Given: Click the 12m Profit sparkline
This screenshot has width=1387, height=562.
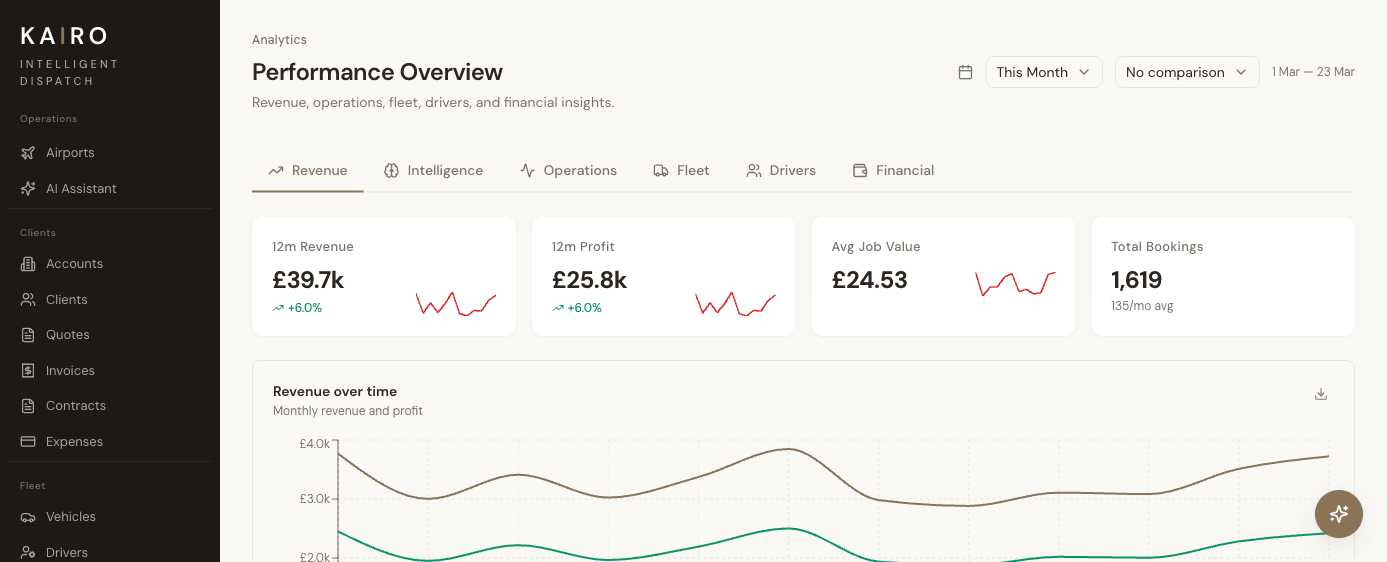Looking at the screenshot, I should [736, 303].
